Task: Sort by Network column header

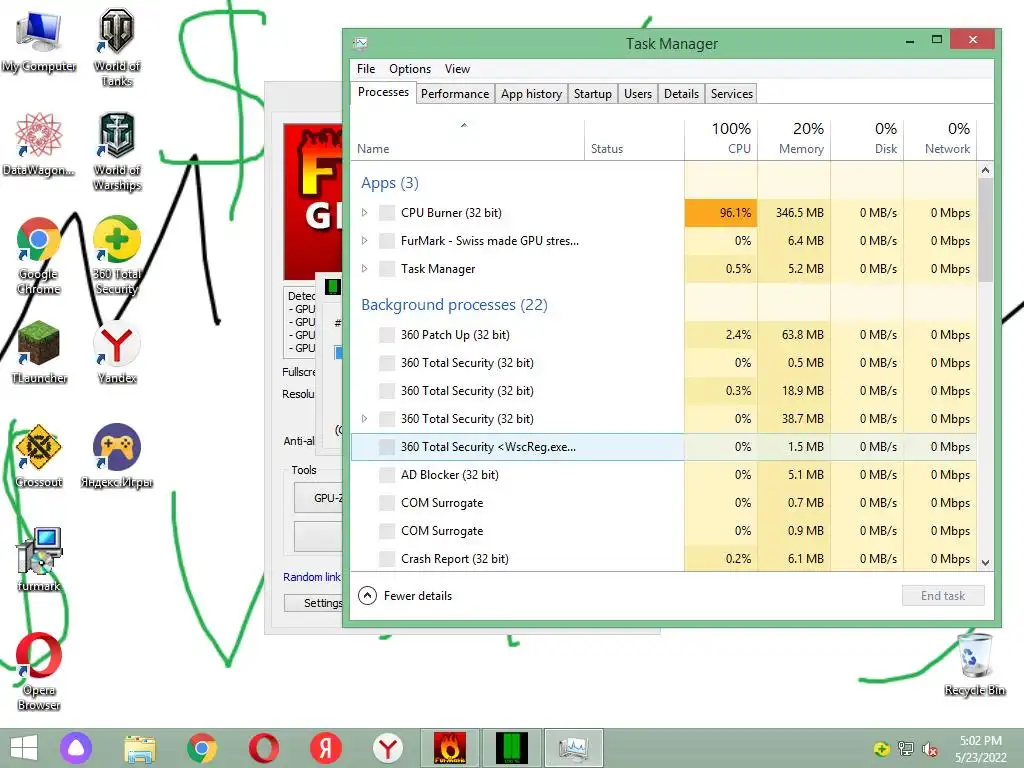Action: pos(940,138)
